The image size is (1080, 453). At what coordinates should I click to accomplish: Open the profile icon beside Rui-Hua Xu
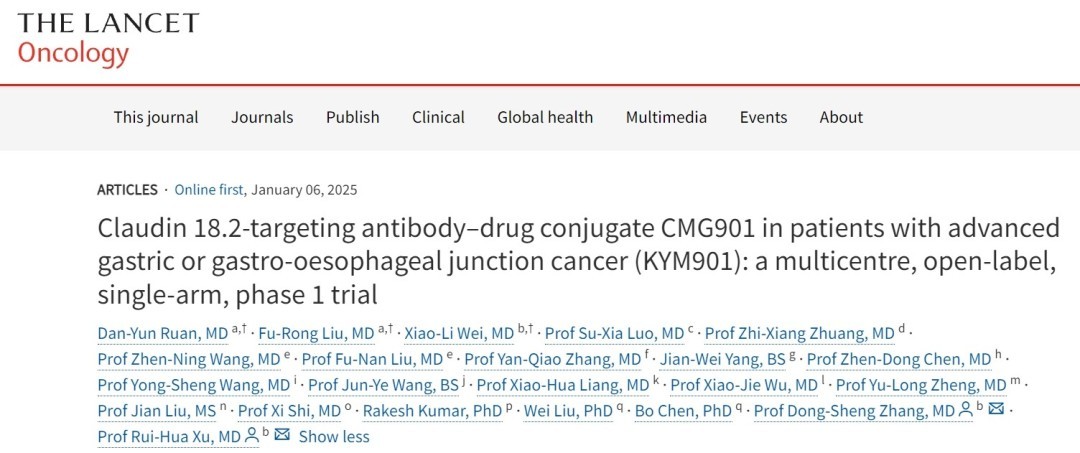[252, 435]
